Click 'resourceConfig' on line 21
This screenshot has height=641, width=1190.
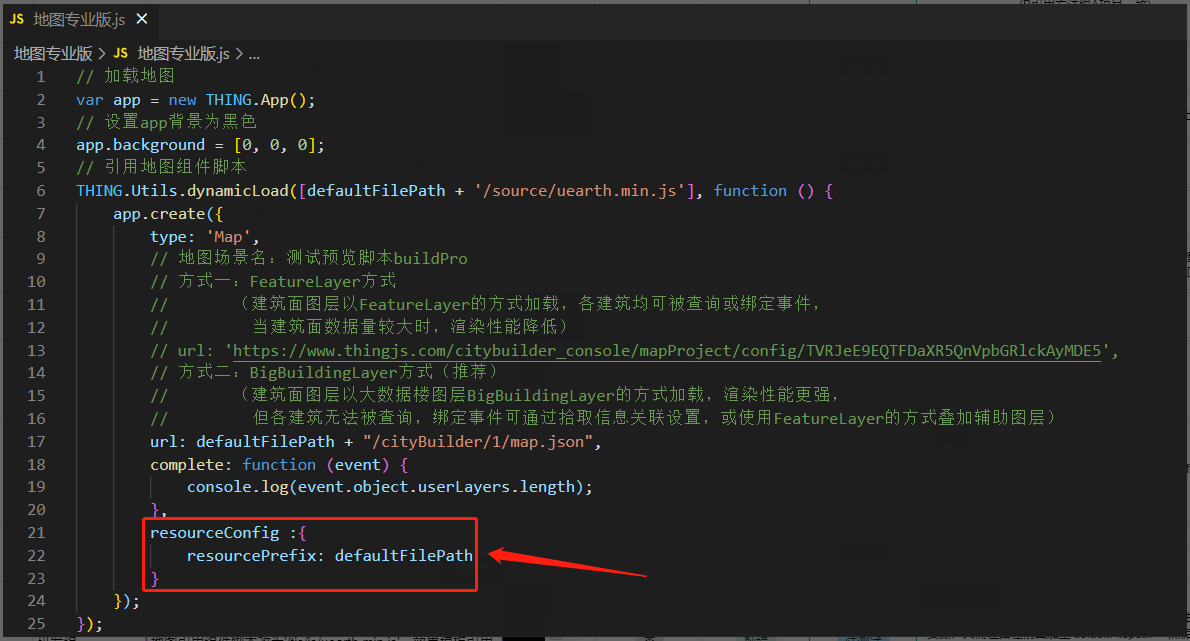(215, 533)
